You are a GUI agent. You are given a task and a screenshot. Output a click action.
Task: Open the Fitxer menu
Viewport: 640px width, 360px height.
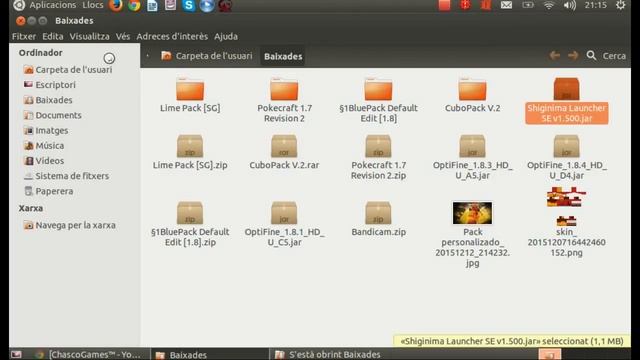click(x=24, y=36)
